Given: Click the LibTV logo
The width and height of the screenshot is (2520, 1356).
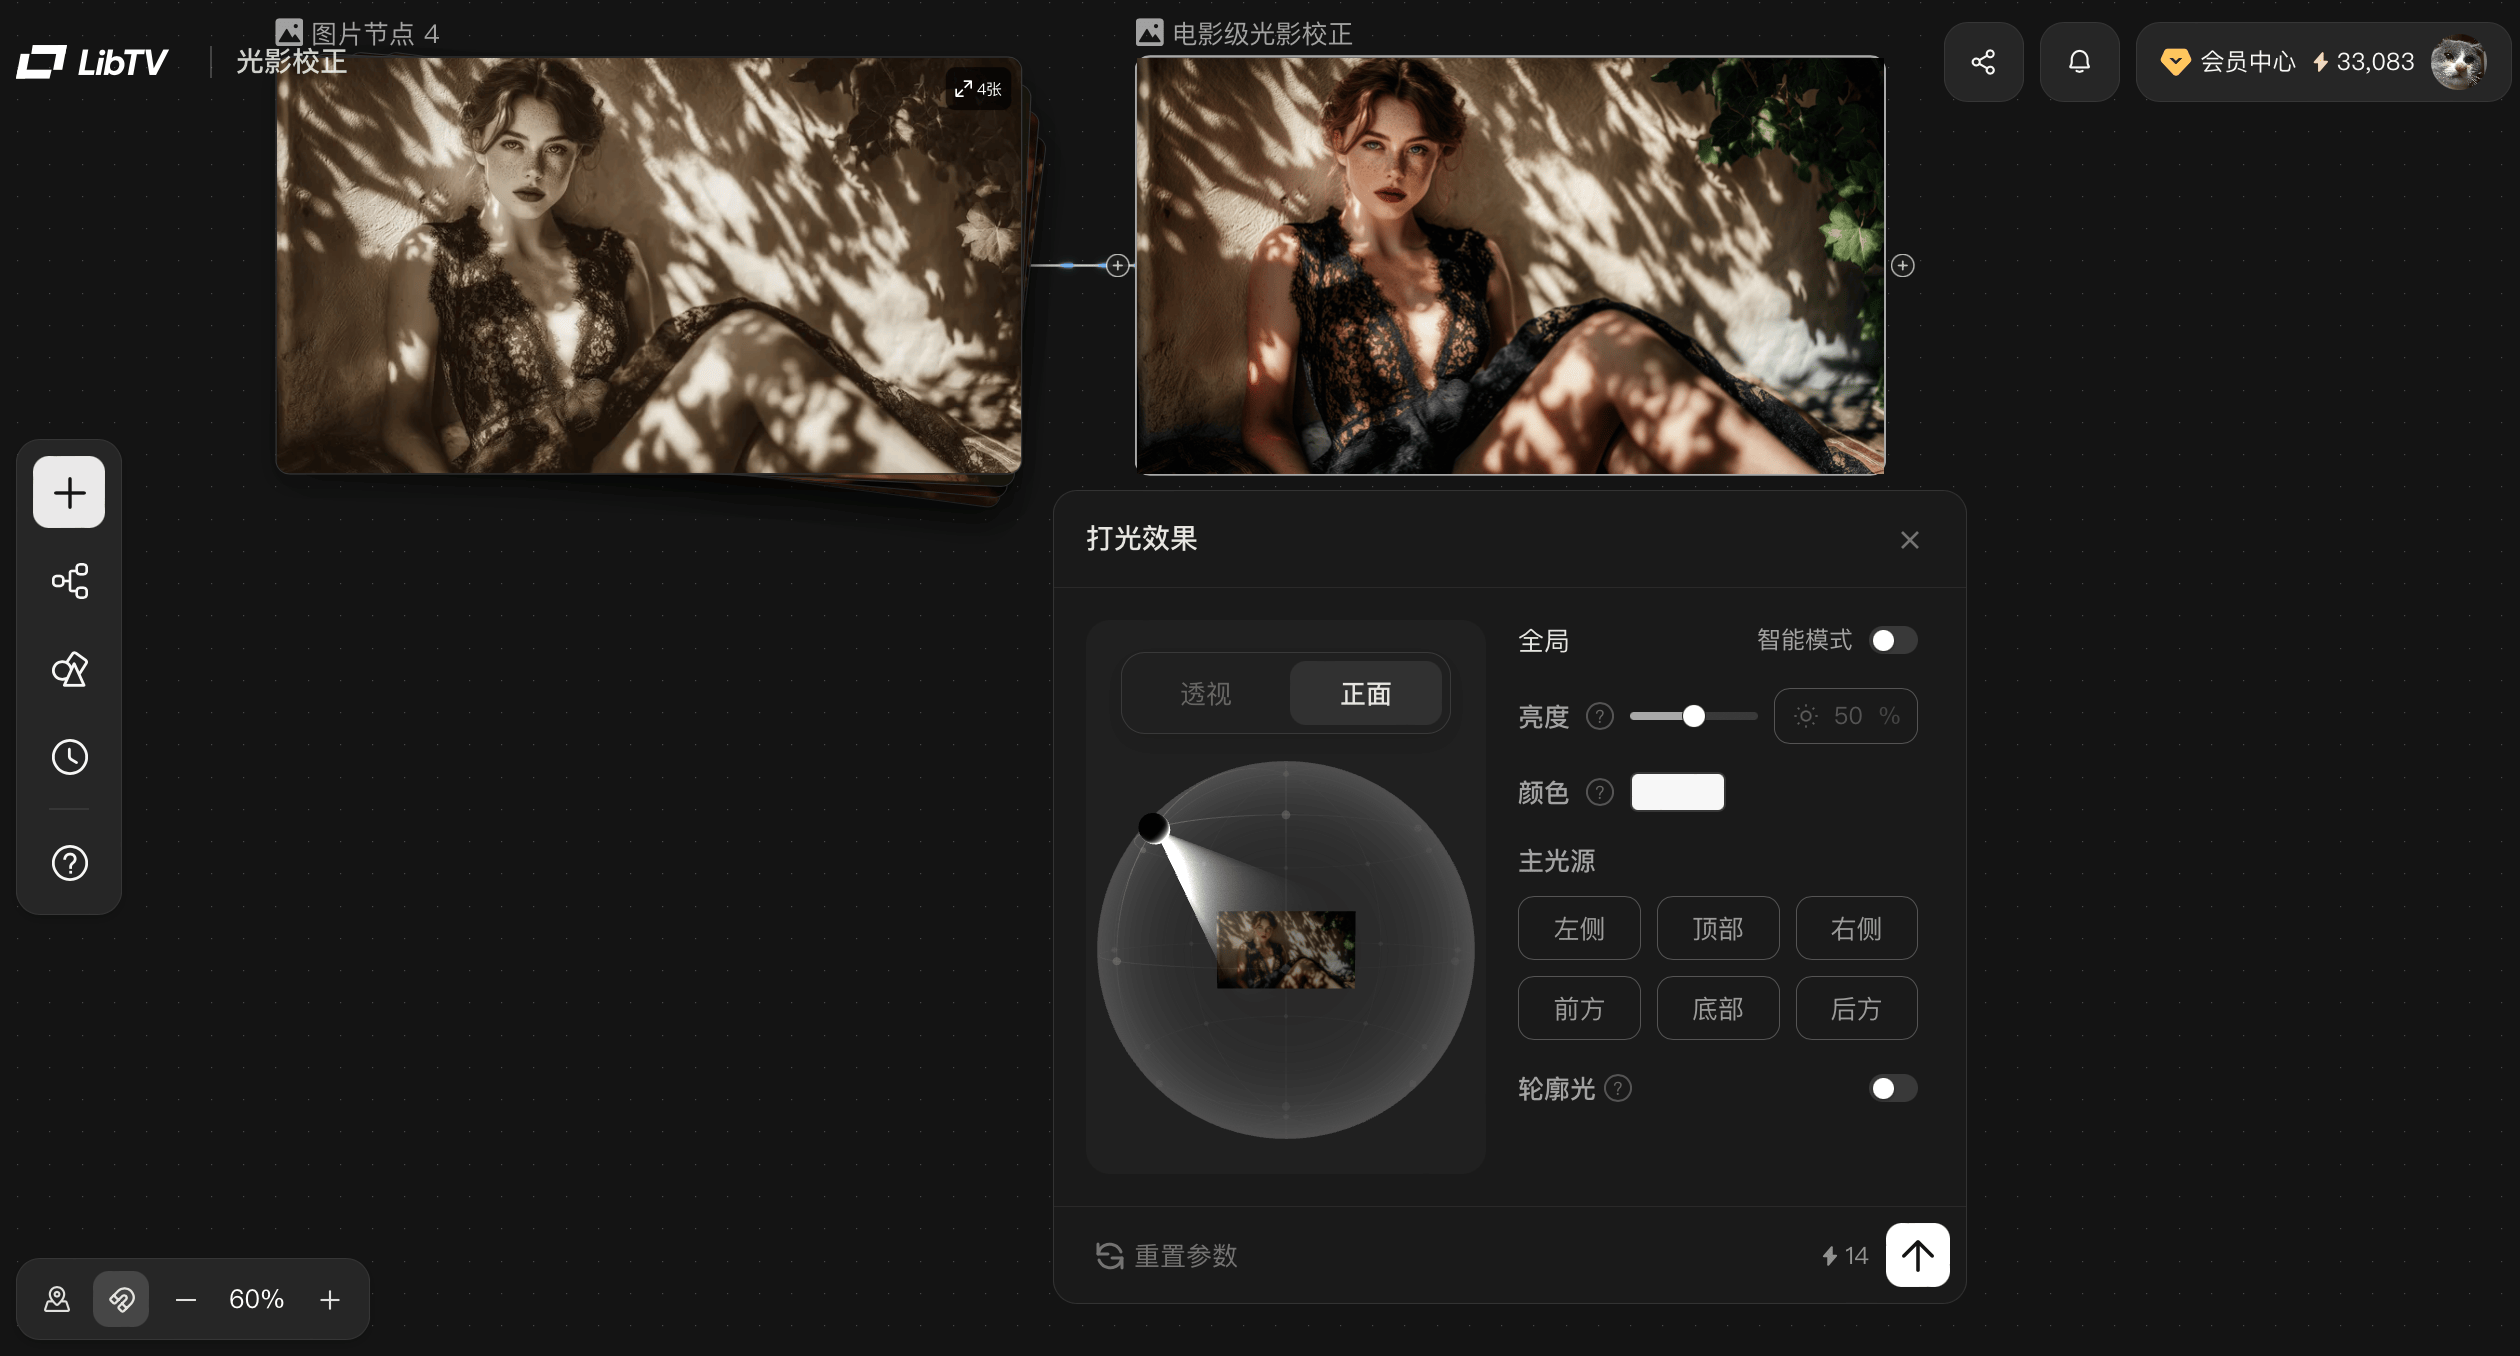Looking at the screenshot, I should point(92,62).
